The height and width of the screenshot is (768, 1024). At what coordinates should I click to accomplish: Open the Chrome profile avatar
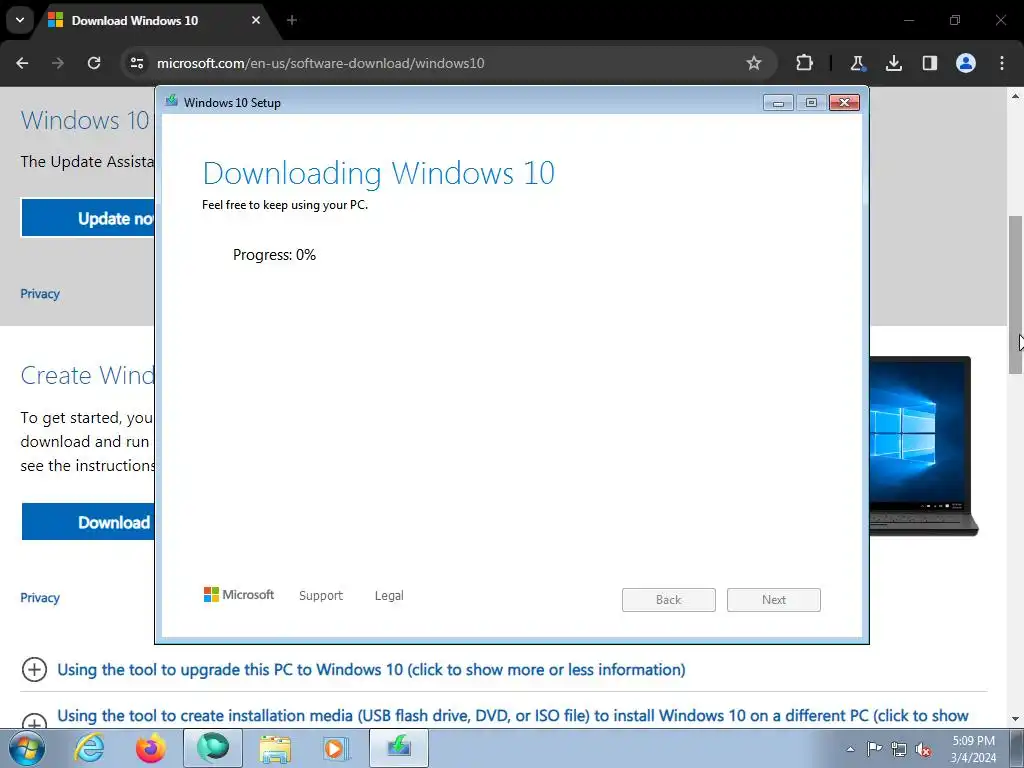coord(966,63)
